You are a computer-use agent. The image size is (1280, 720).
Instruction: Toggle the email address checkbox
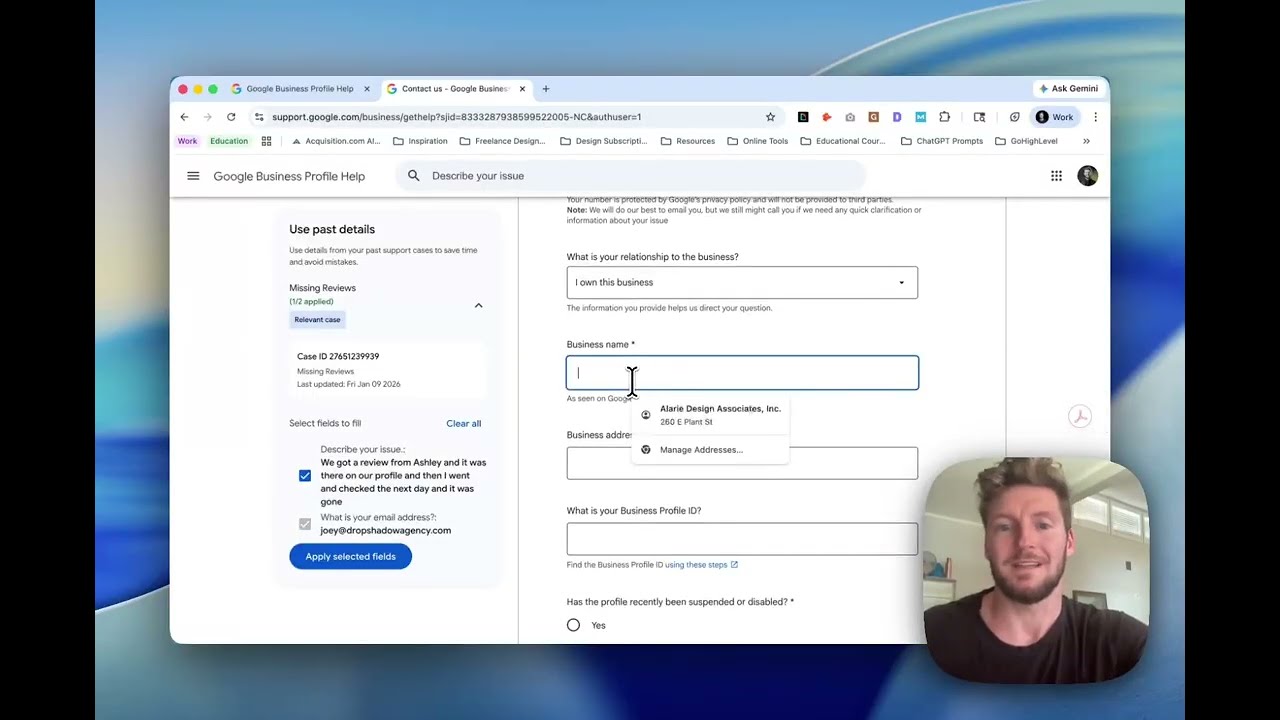pyautogui.click(x=305, y=524)
